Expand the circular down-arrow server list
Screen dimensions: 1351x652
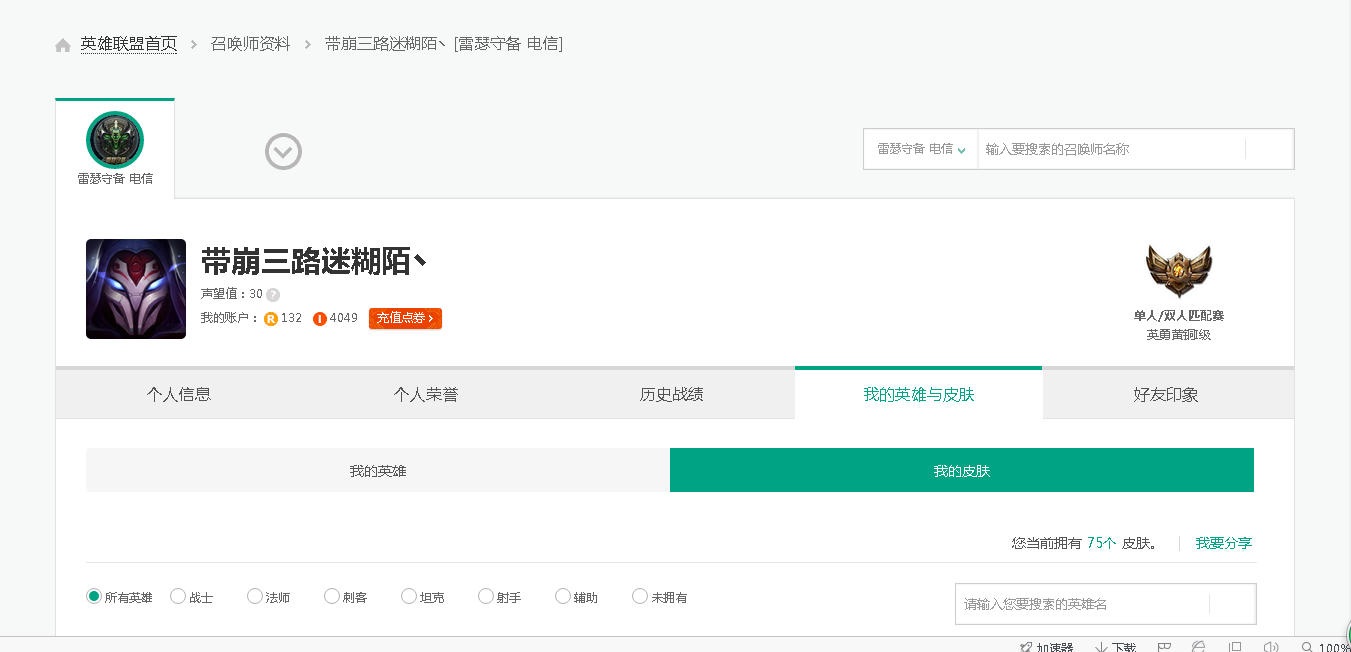coord(283,151)
